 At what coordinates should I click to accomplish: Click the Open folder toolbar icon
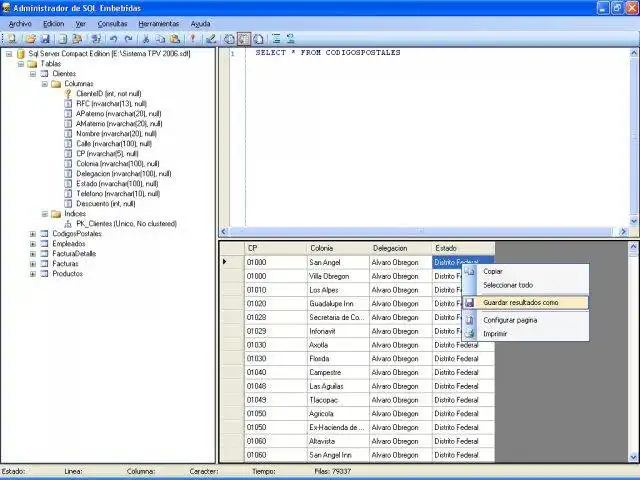click(x=31, y=39)
